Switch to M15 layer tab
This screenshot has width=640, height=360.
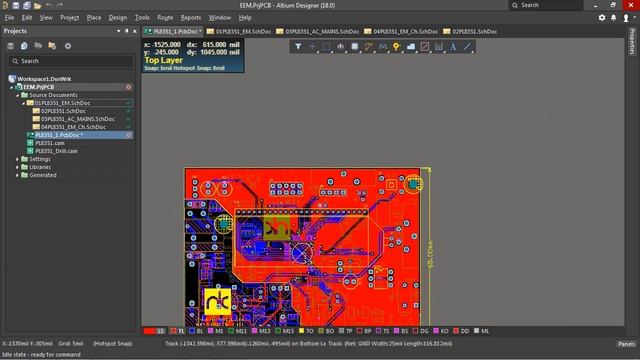pyautogui.click(x=285, y=331)
